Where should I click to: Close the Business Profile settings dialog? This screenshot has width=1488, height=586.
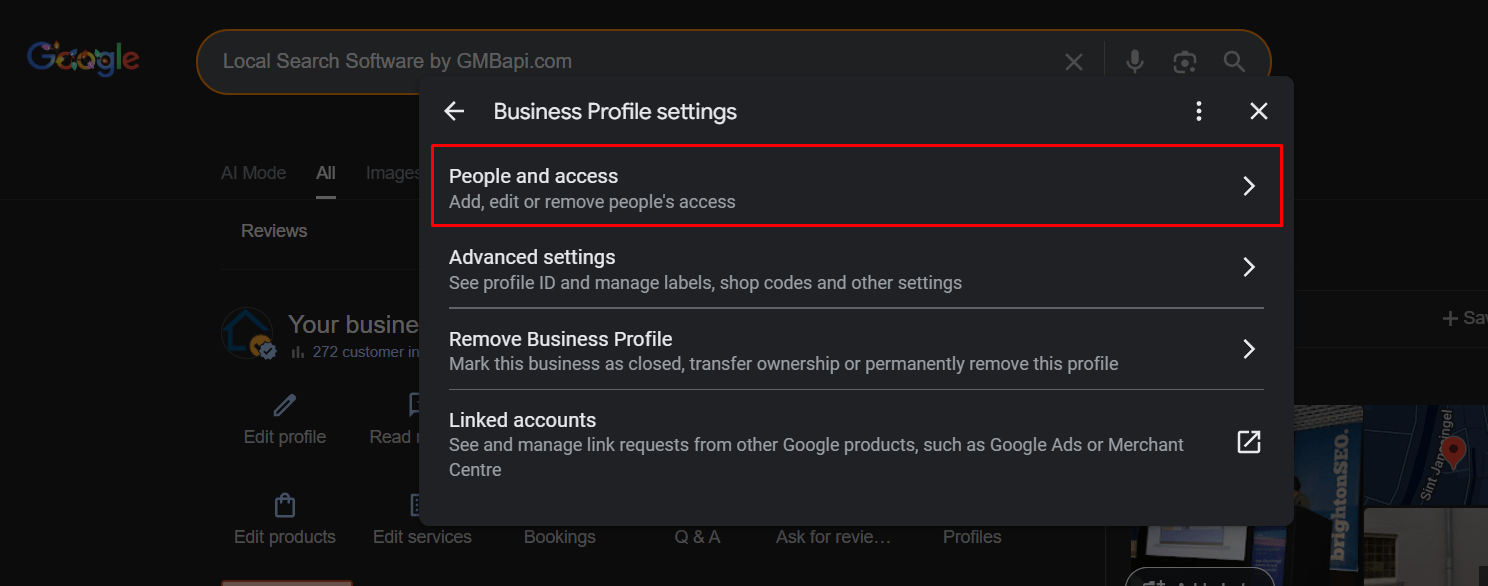pyautogui.click(x=1259, y=111)
